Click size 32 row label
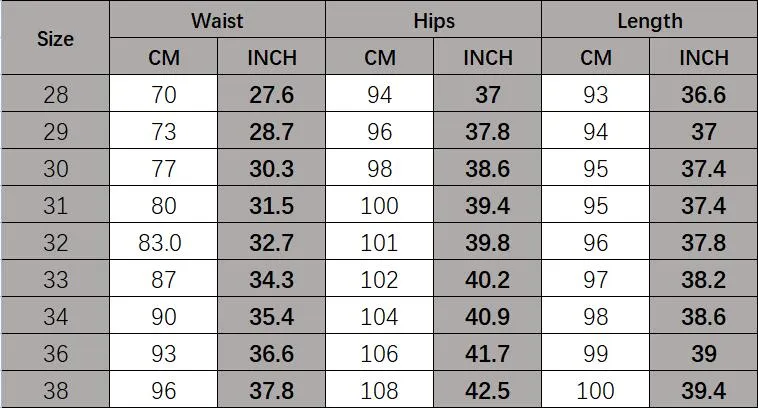 pyautogui.click(x=55, y=242)
